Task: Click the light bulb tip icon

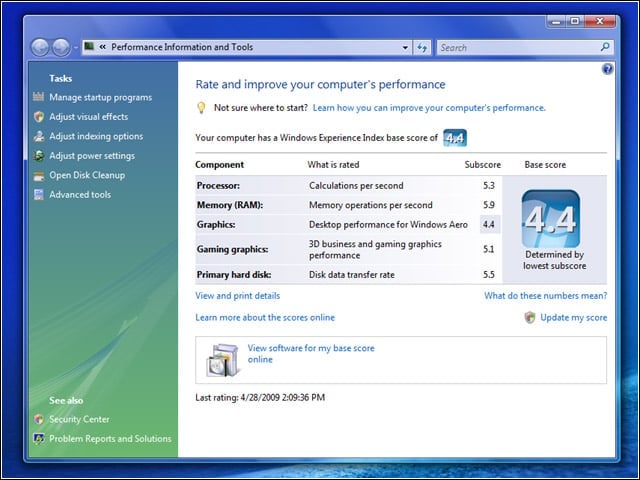Action: [x=201, y=108]
